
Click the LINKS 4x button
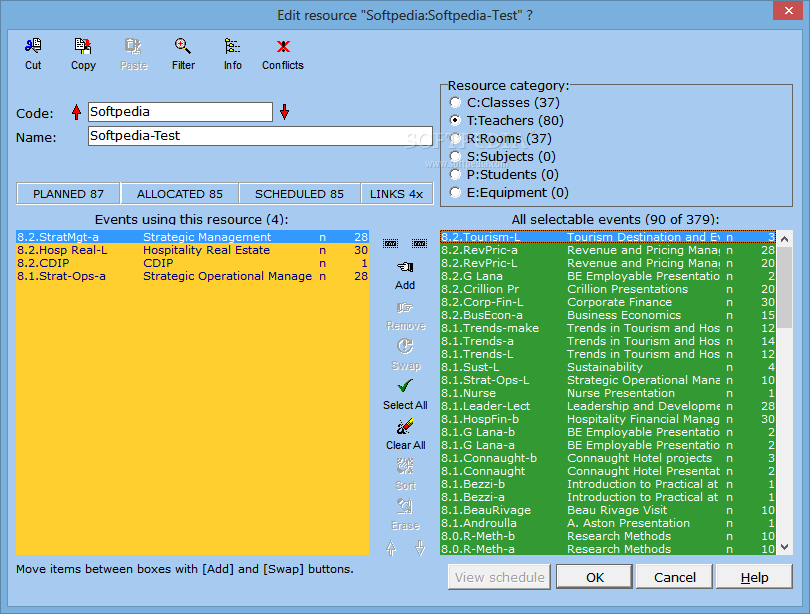pyautogui.click(x=397, y=194)
